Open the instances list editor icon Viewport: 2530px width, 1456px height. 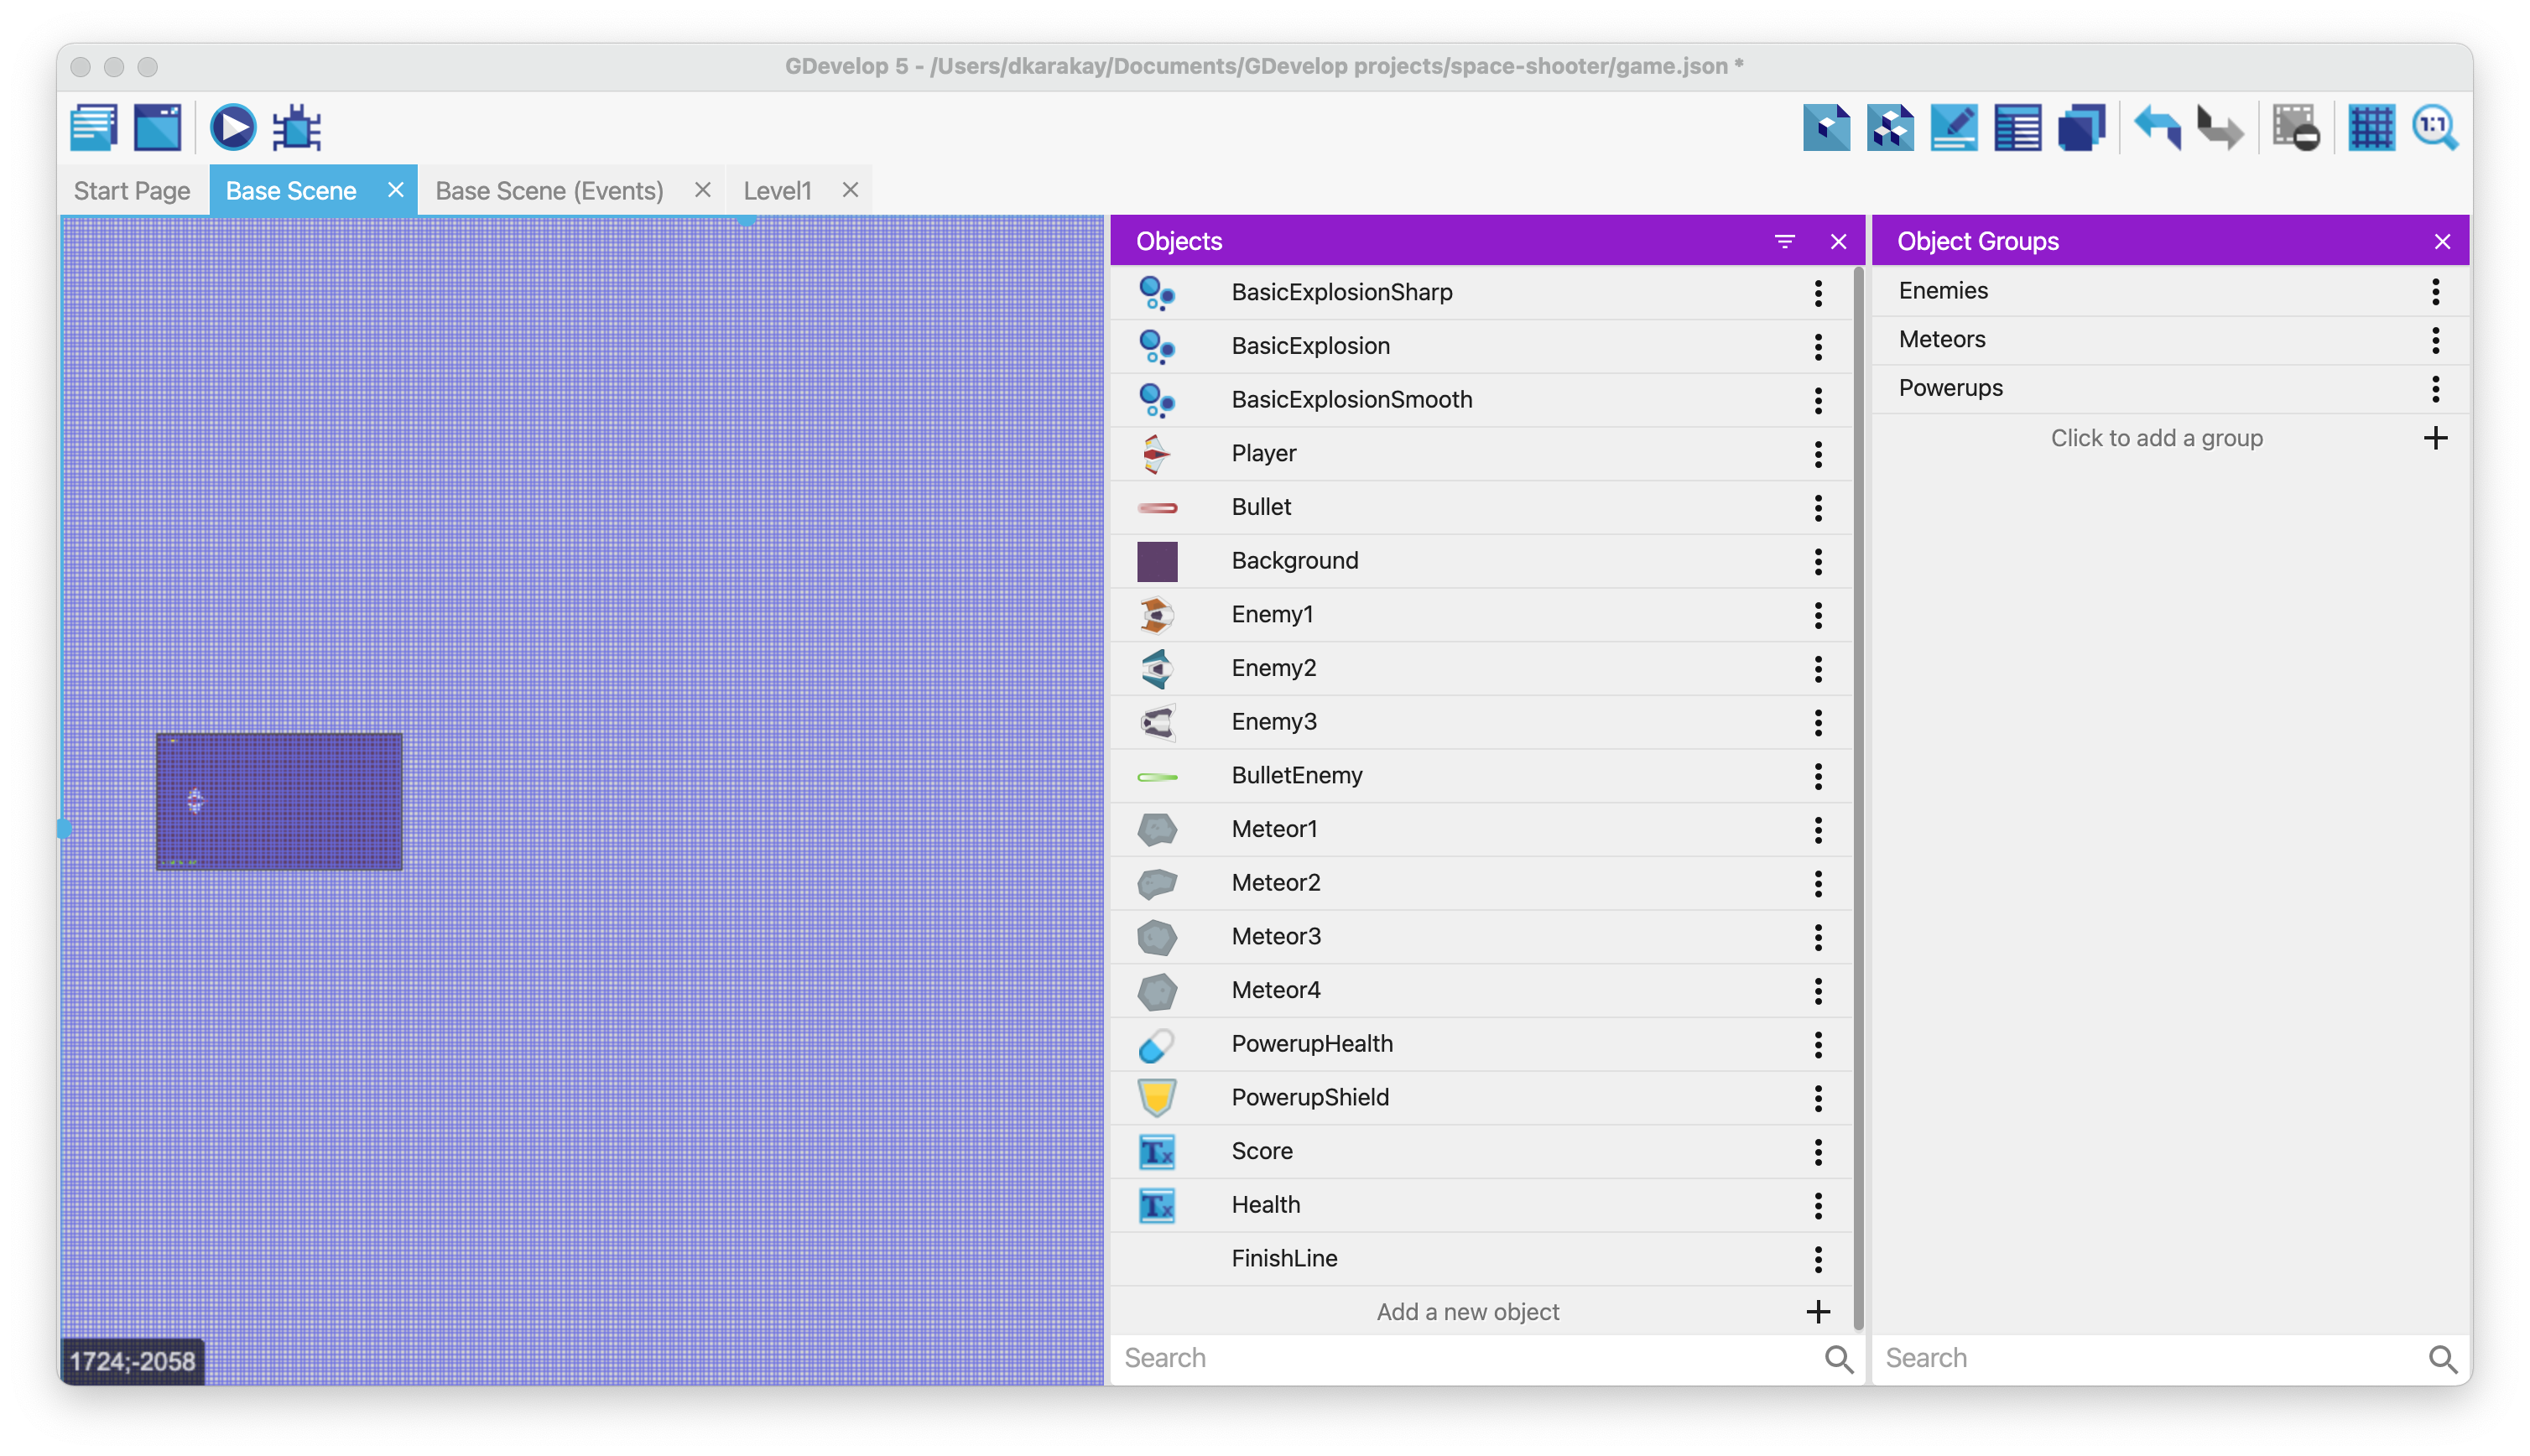[2017, 128]
